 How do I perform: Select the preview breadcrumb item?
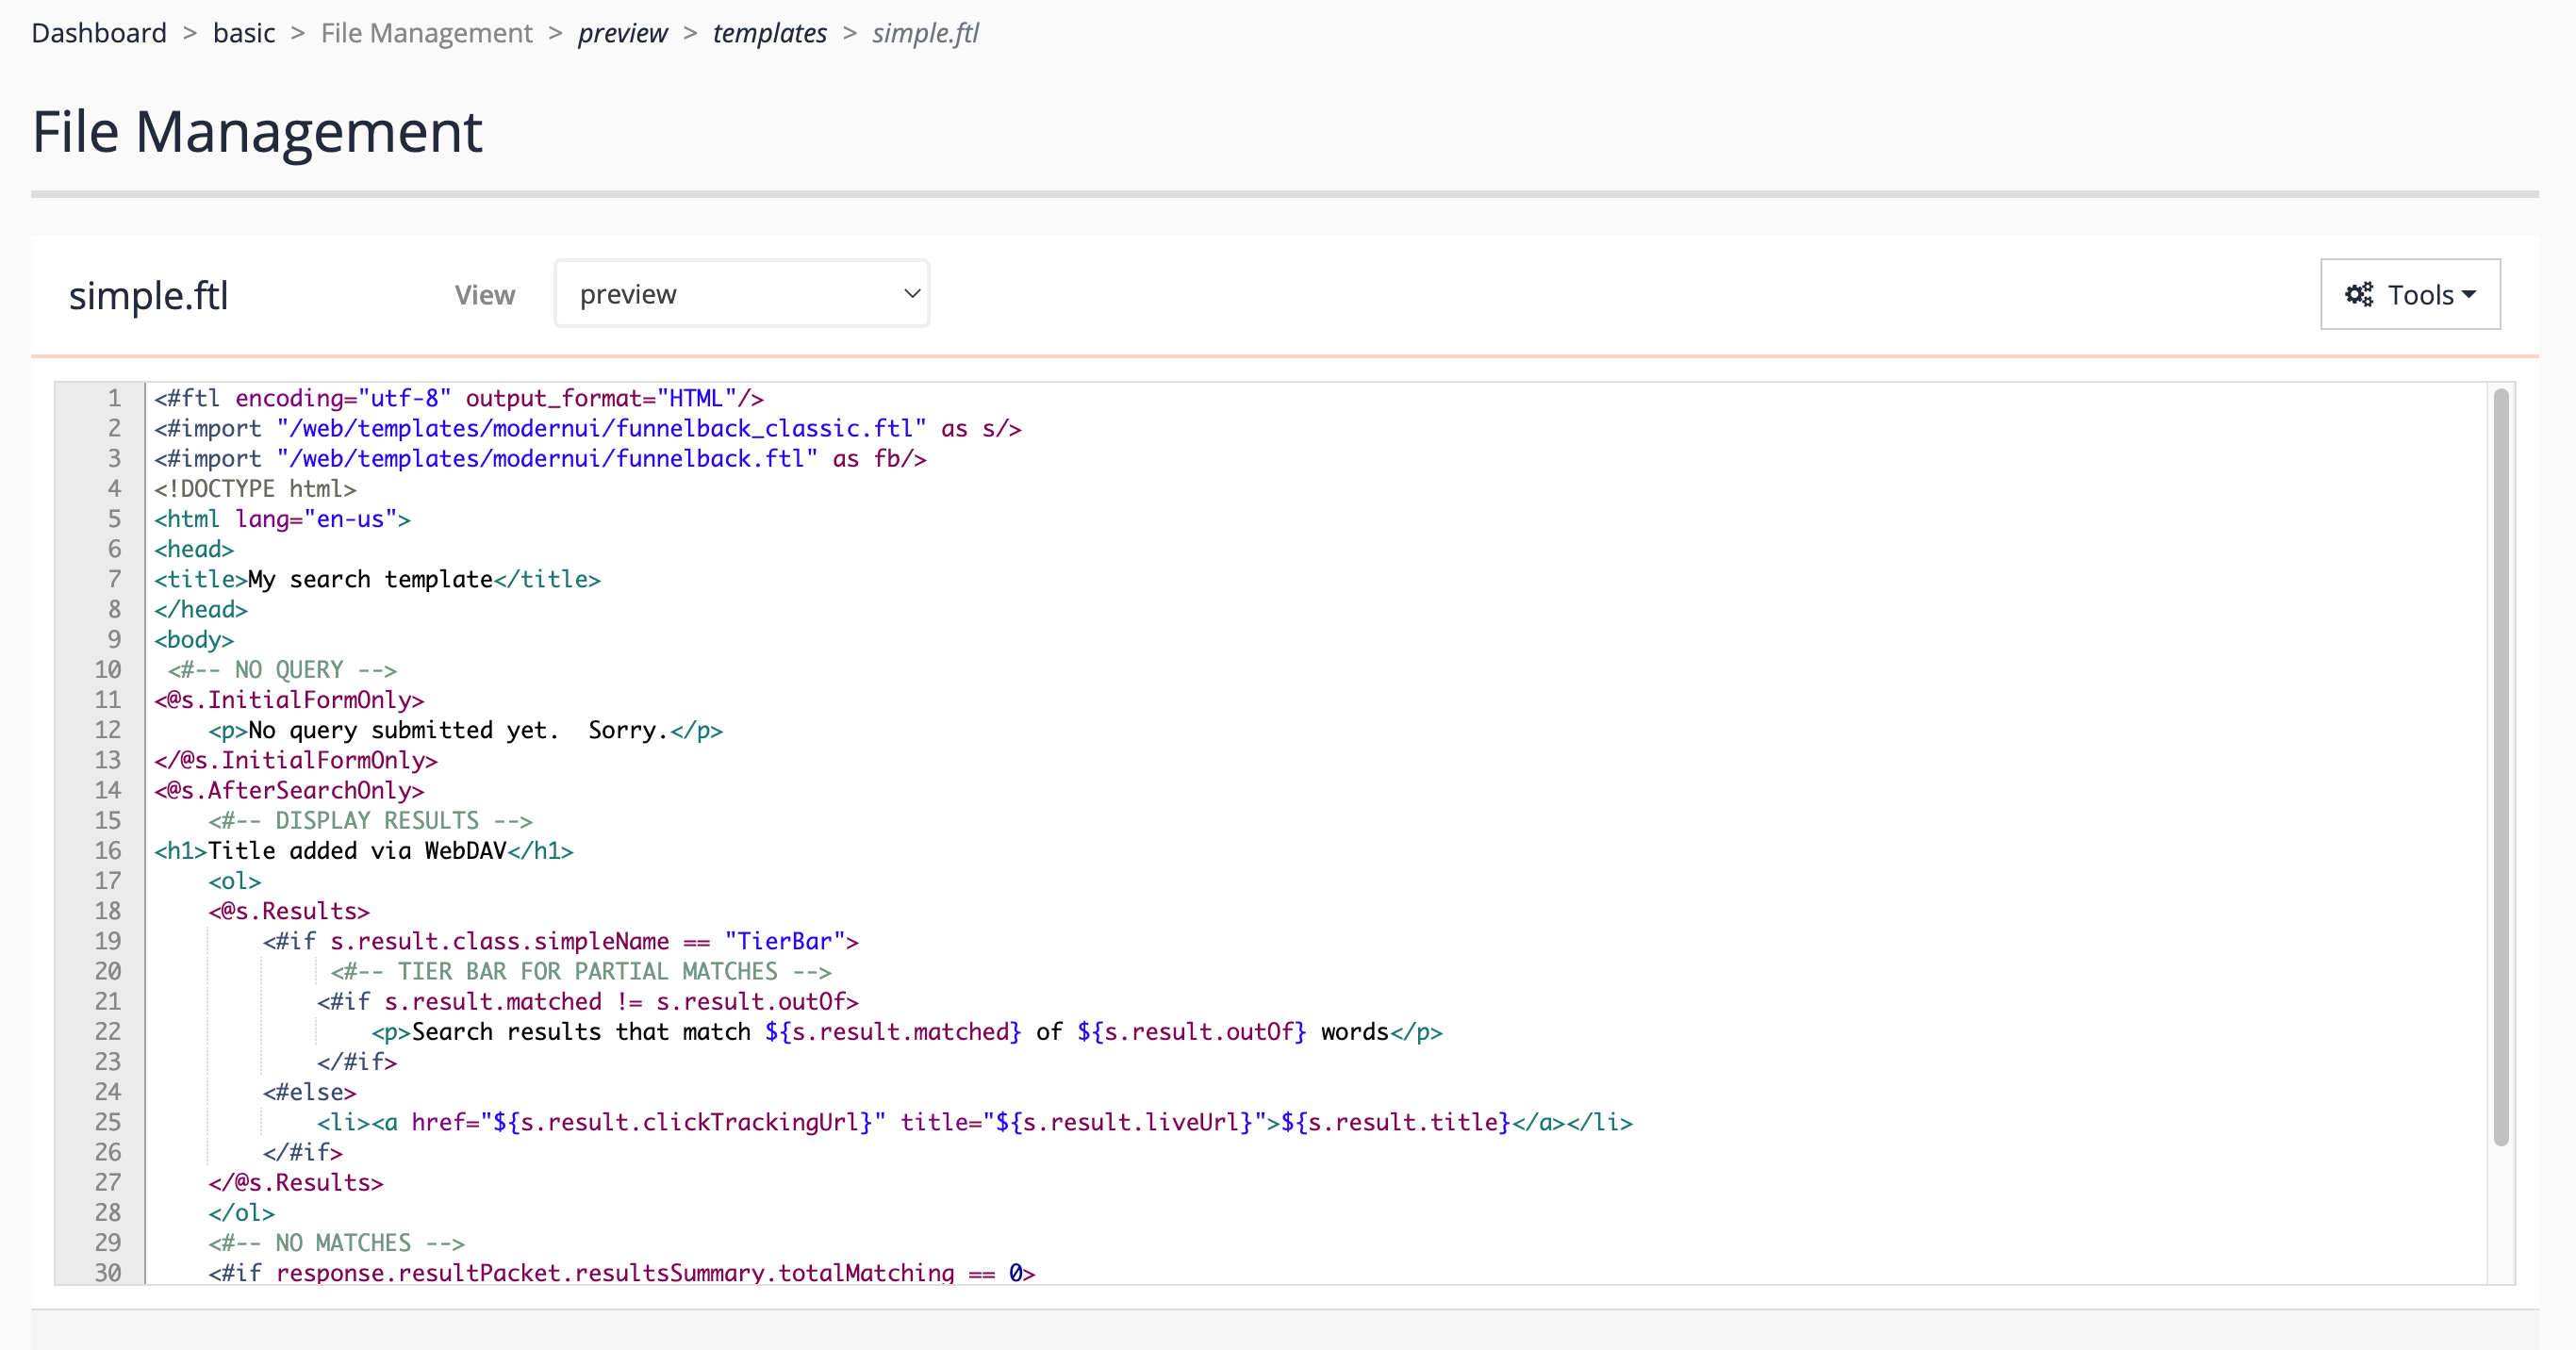622,32
